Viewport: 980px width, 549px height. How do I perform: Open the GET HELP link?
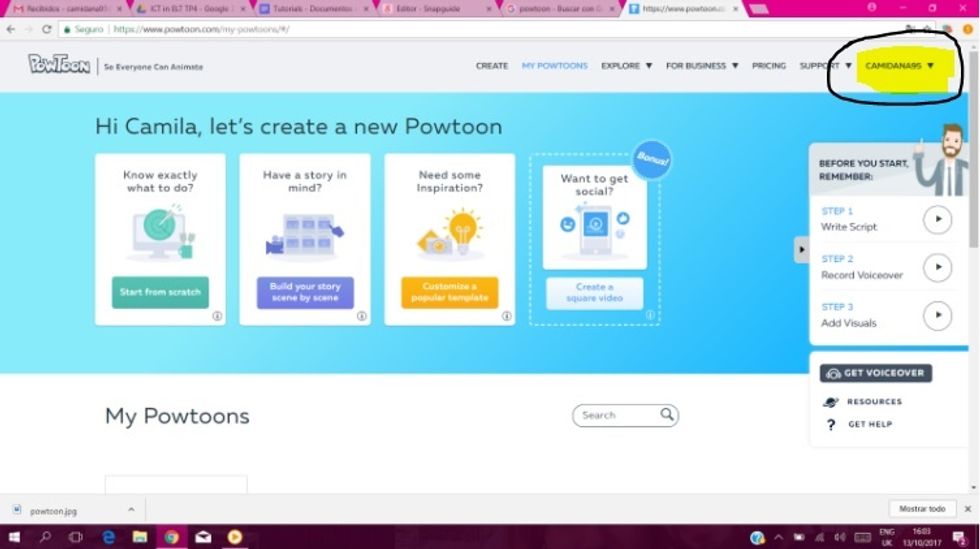(870, 424)
